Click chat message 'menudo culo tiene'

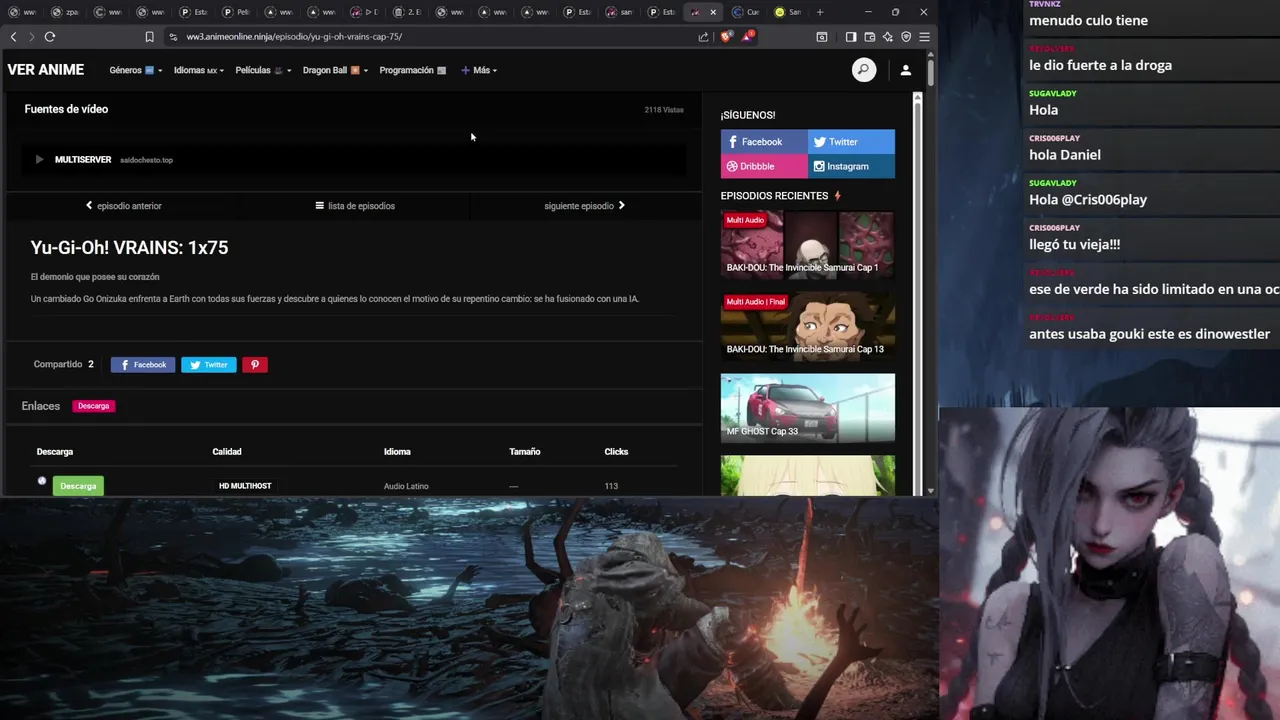coord(1088,20)
